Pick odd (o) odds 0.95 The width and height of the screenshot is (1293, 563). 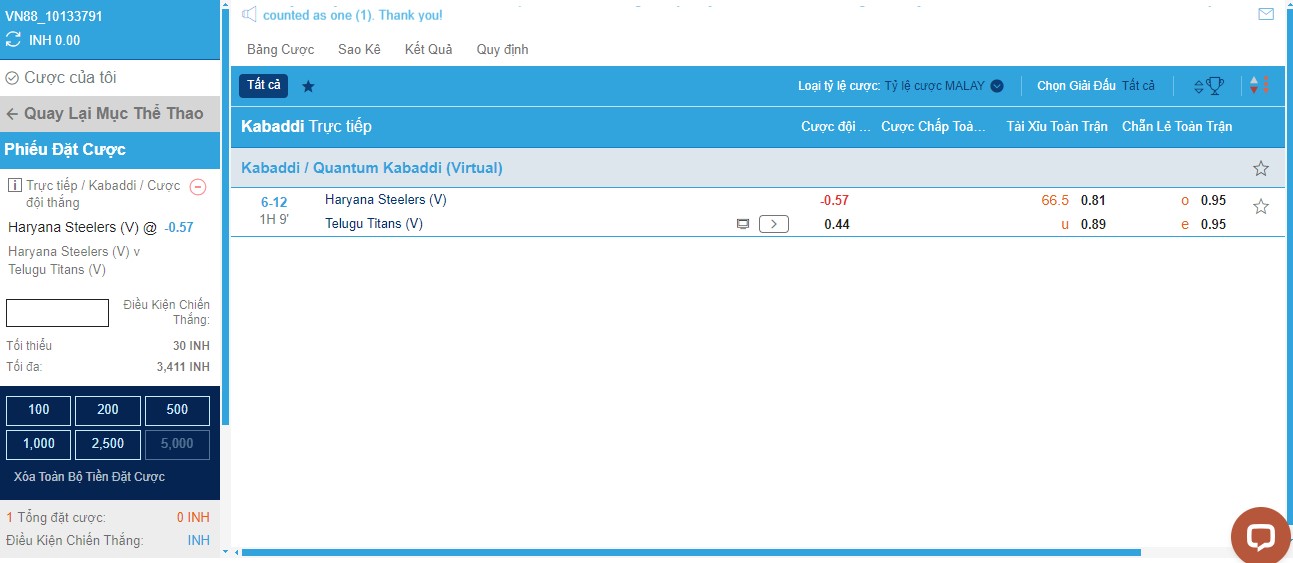coord(1213,200)
